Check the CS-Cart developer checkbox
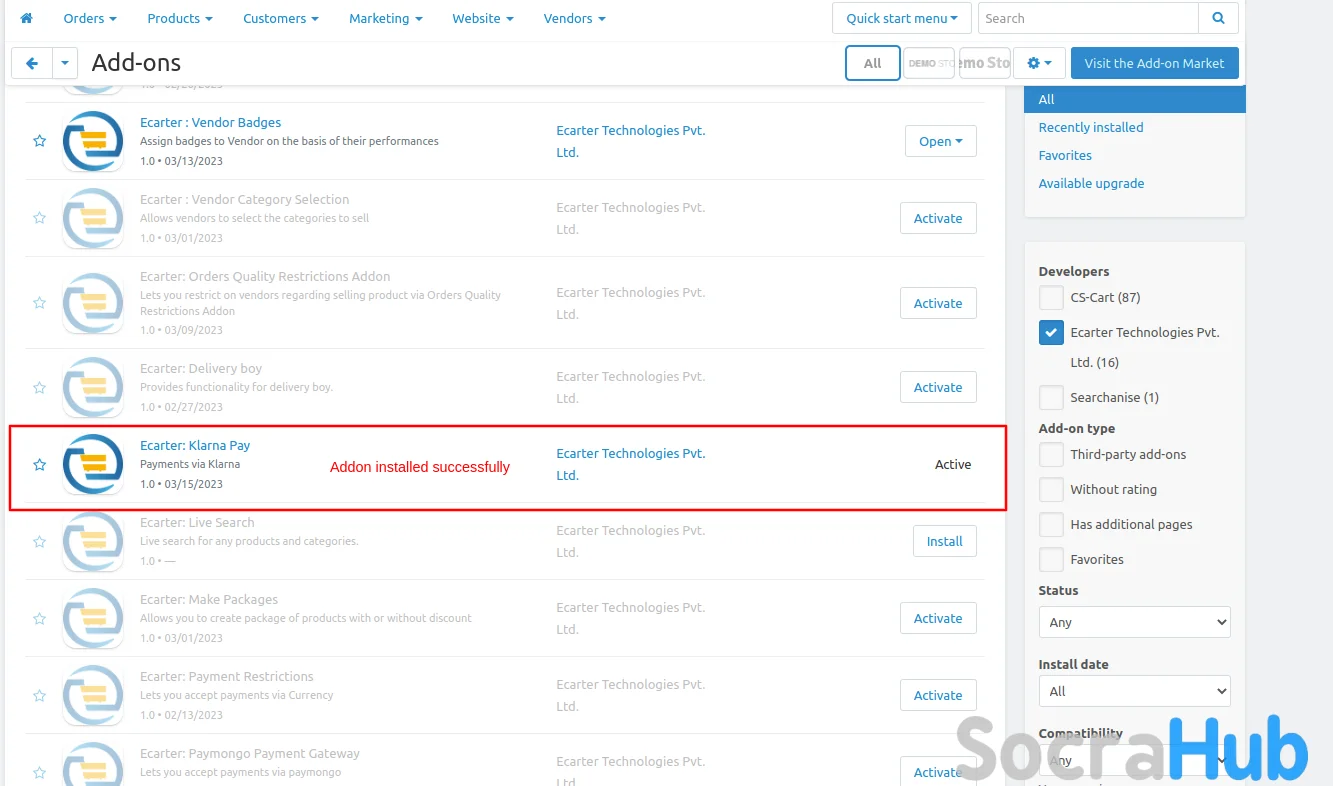Viewport: 1333px width, 786px height. pyautogui.click(x=1051, y=297)
